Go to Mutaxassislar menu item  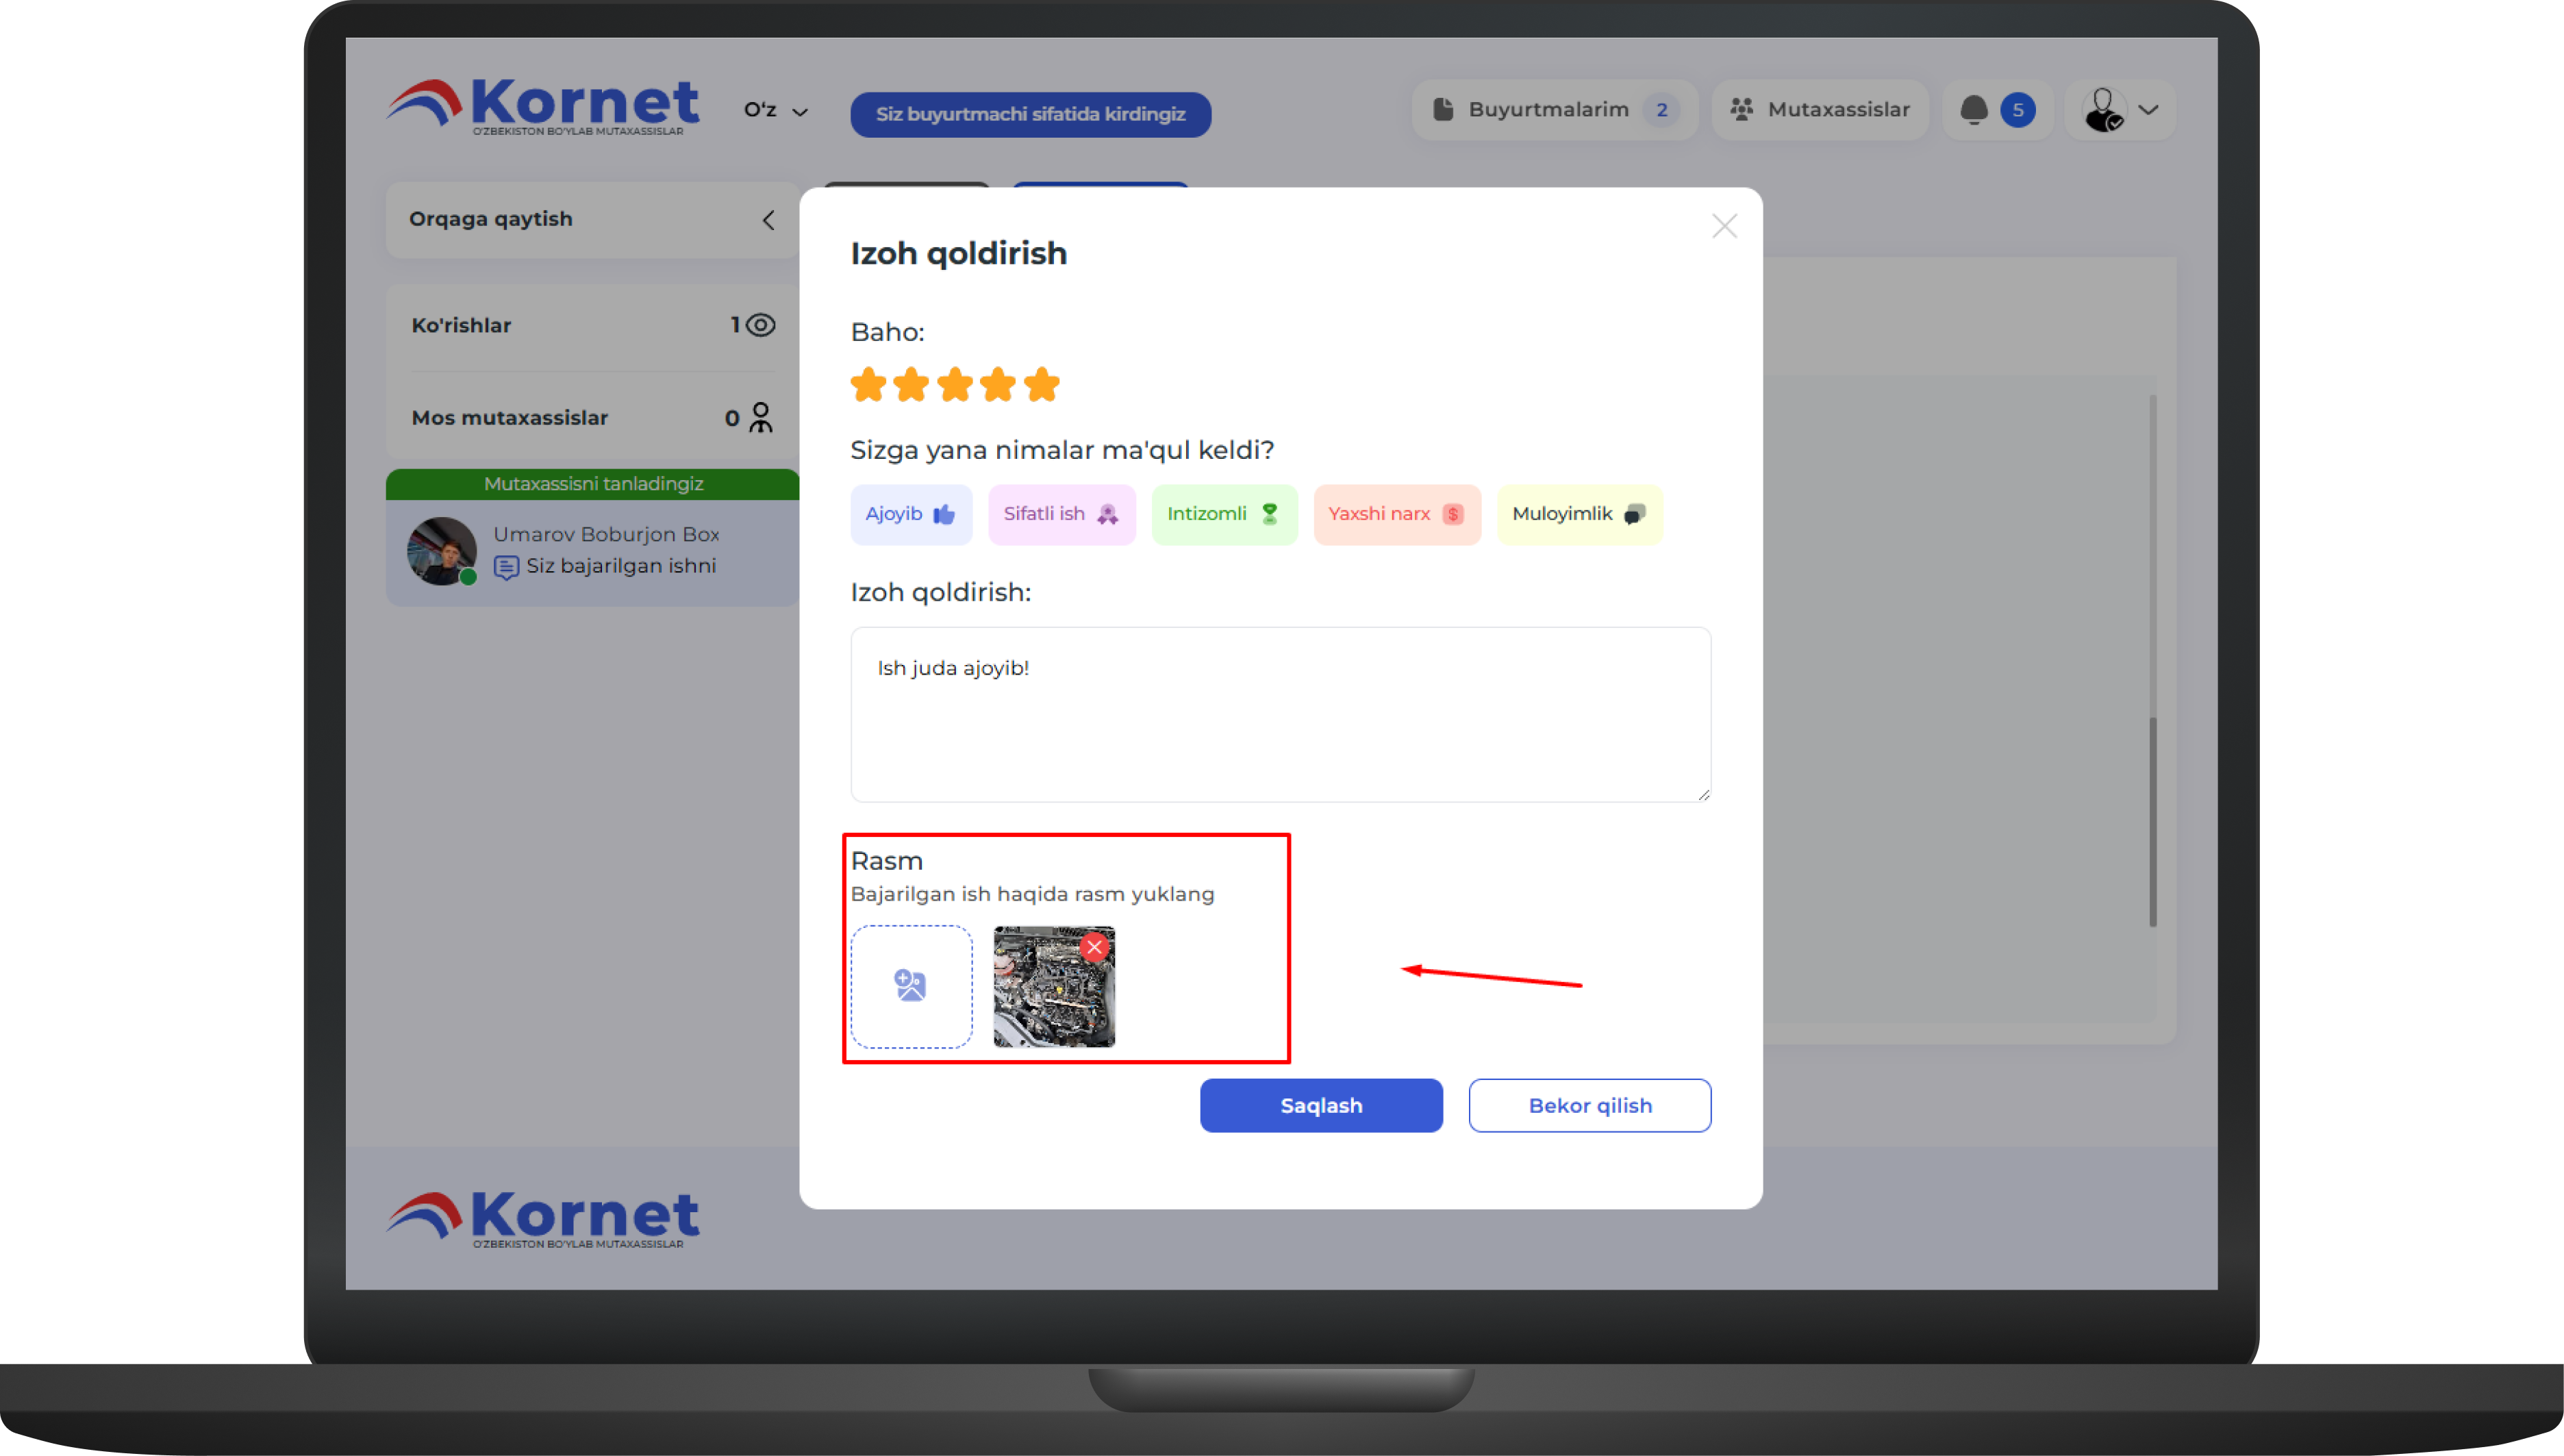(1820, 110)
